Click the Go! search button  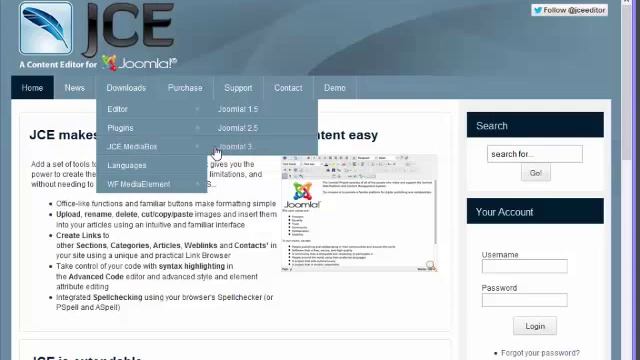(x=536, y=173)
